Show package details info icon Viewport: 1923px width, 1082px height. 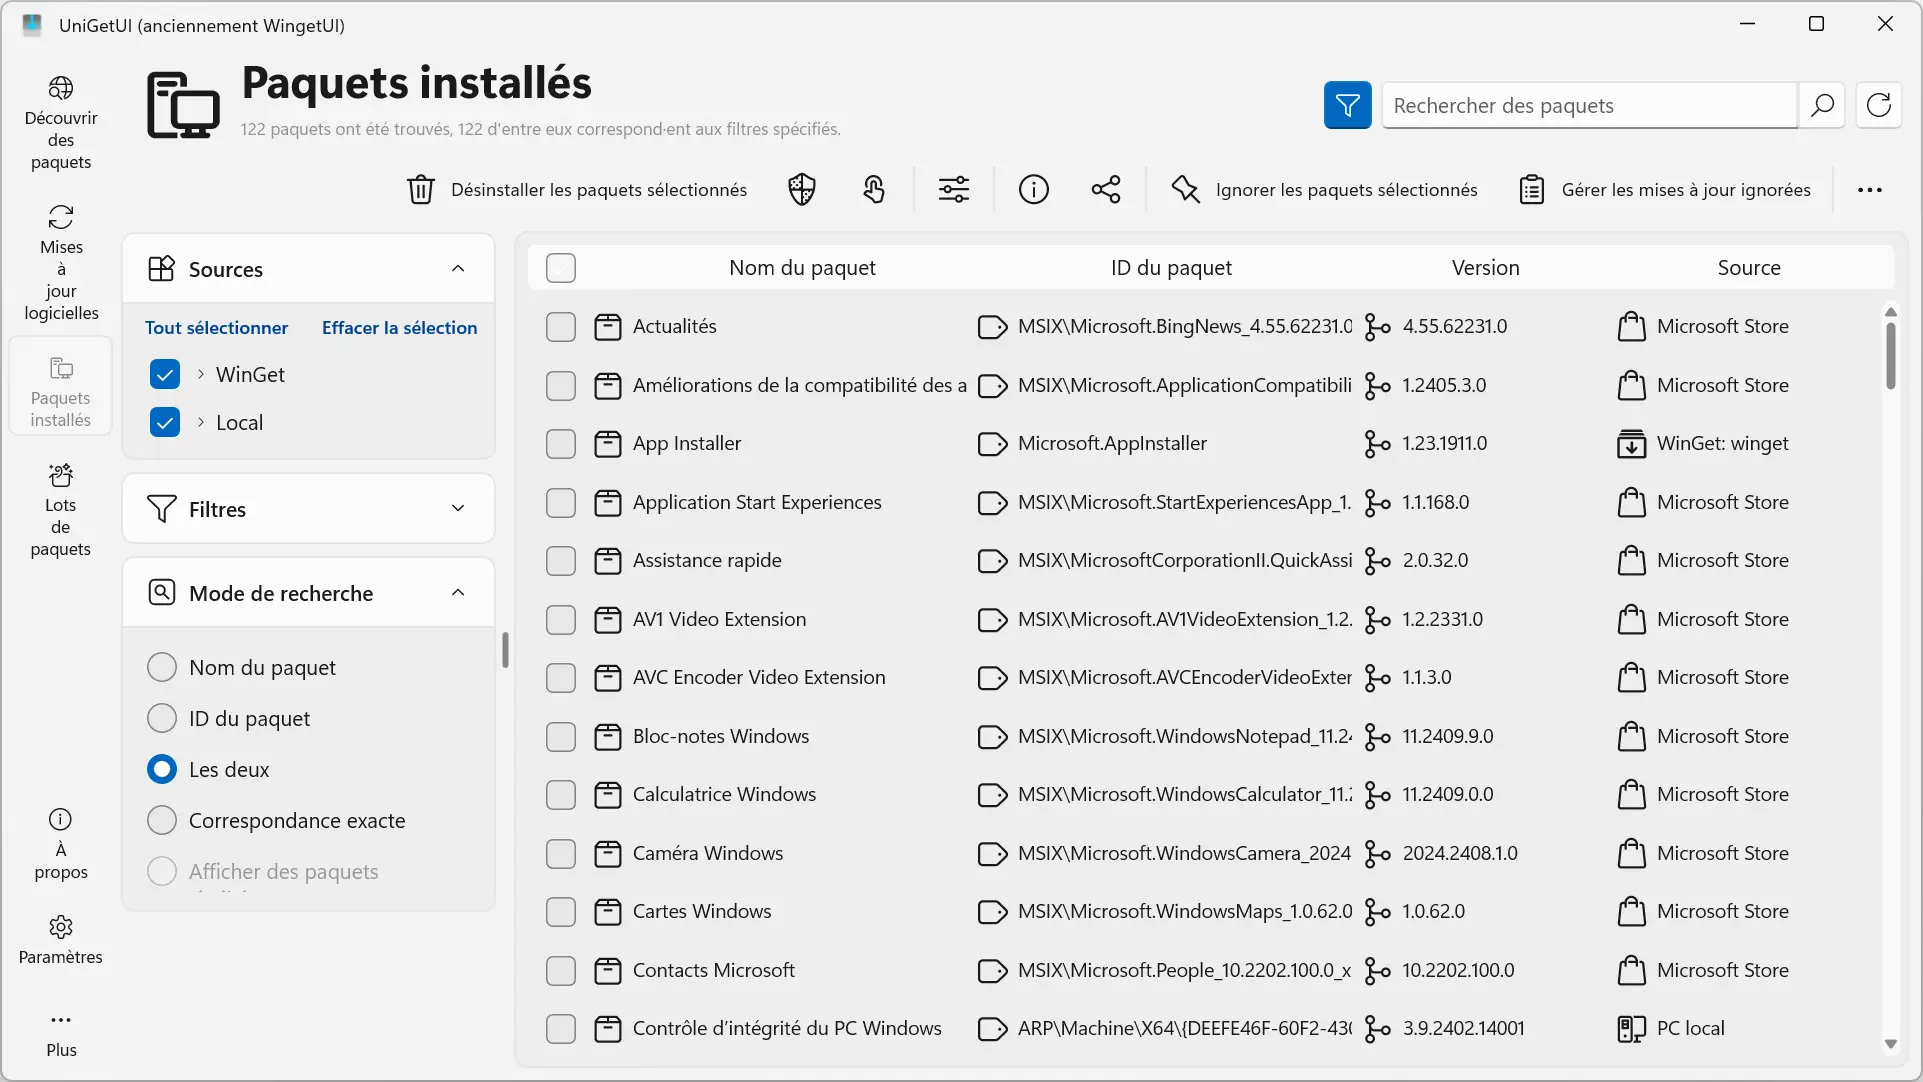(x=1034, y=189)
